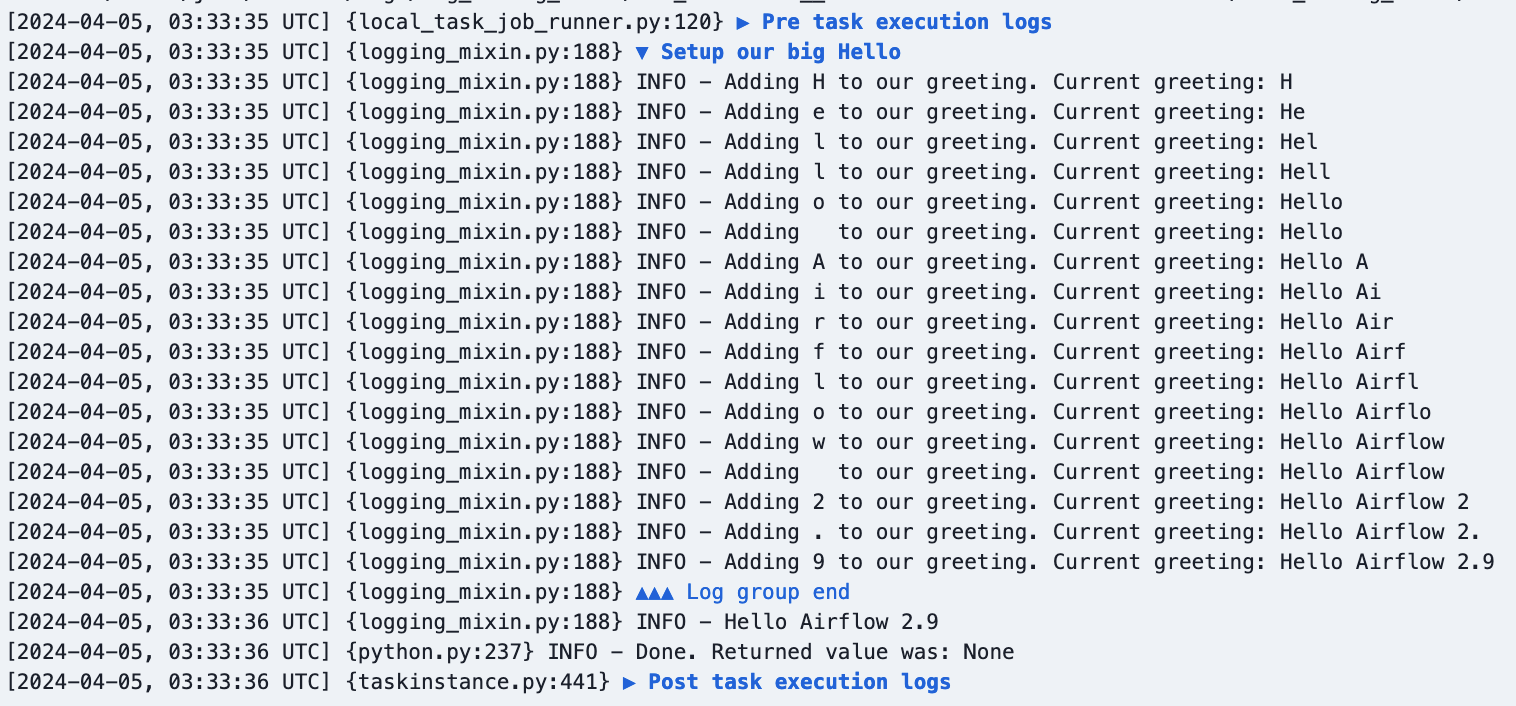Click log line 'Adding H to our greeting'
This screenshot has width=1516, height=706.
tap(964, 82)
